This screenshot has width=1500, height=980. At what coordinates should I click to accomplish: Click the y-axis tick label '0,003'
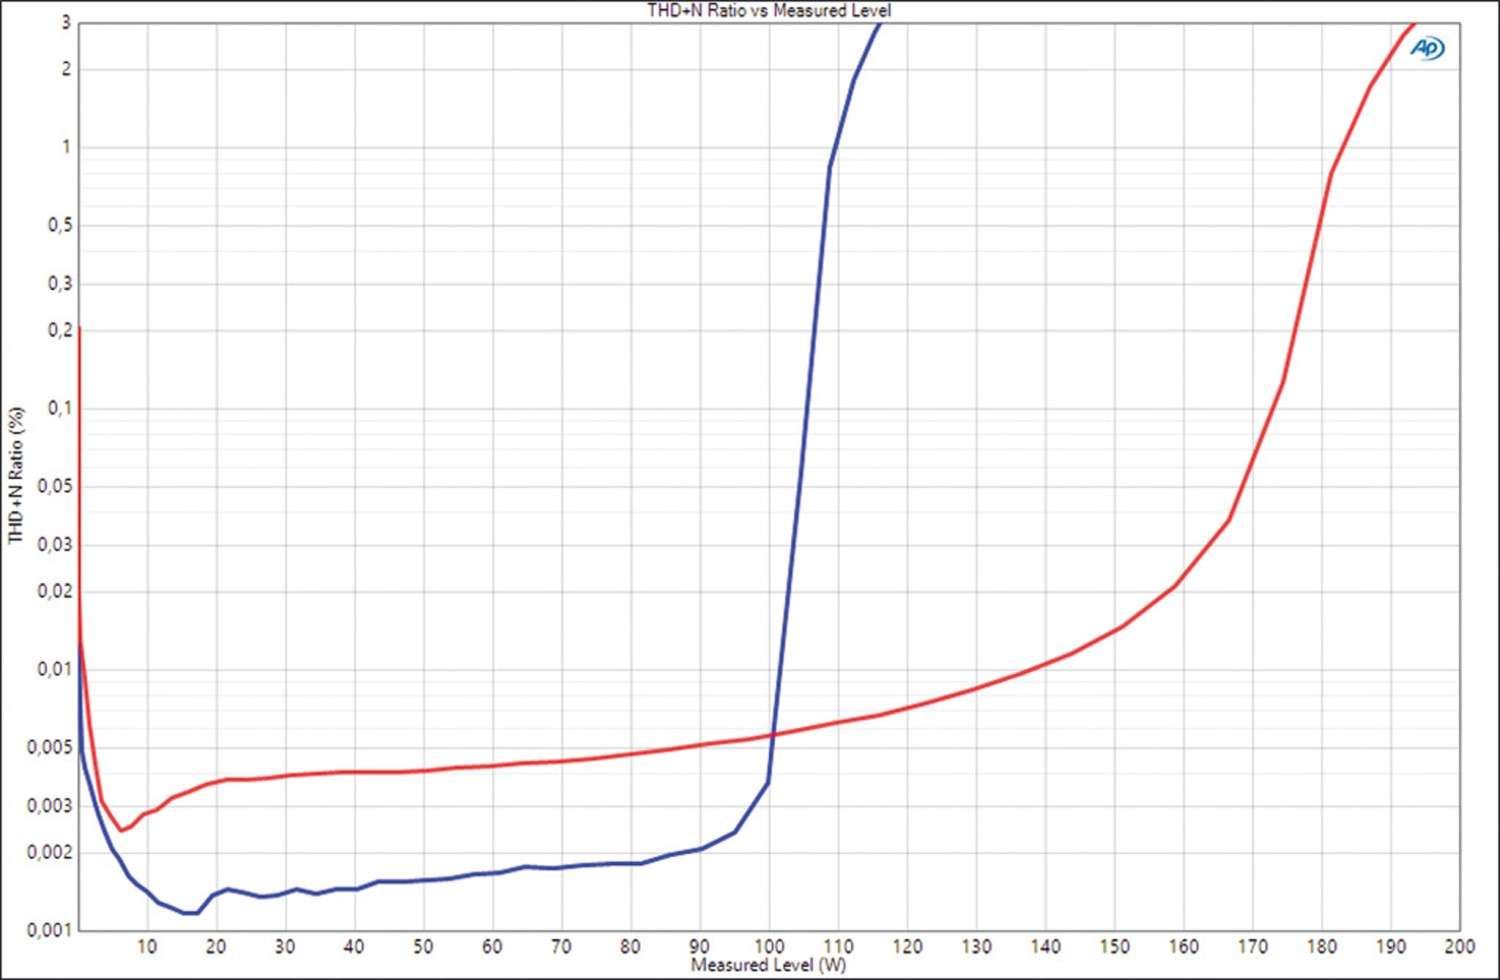[x=50, y=806]
